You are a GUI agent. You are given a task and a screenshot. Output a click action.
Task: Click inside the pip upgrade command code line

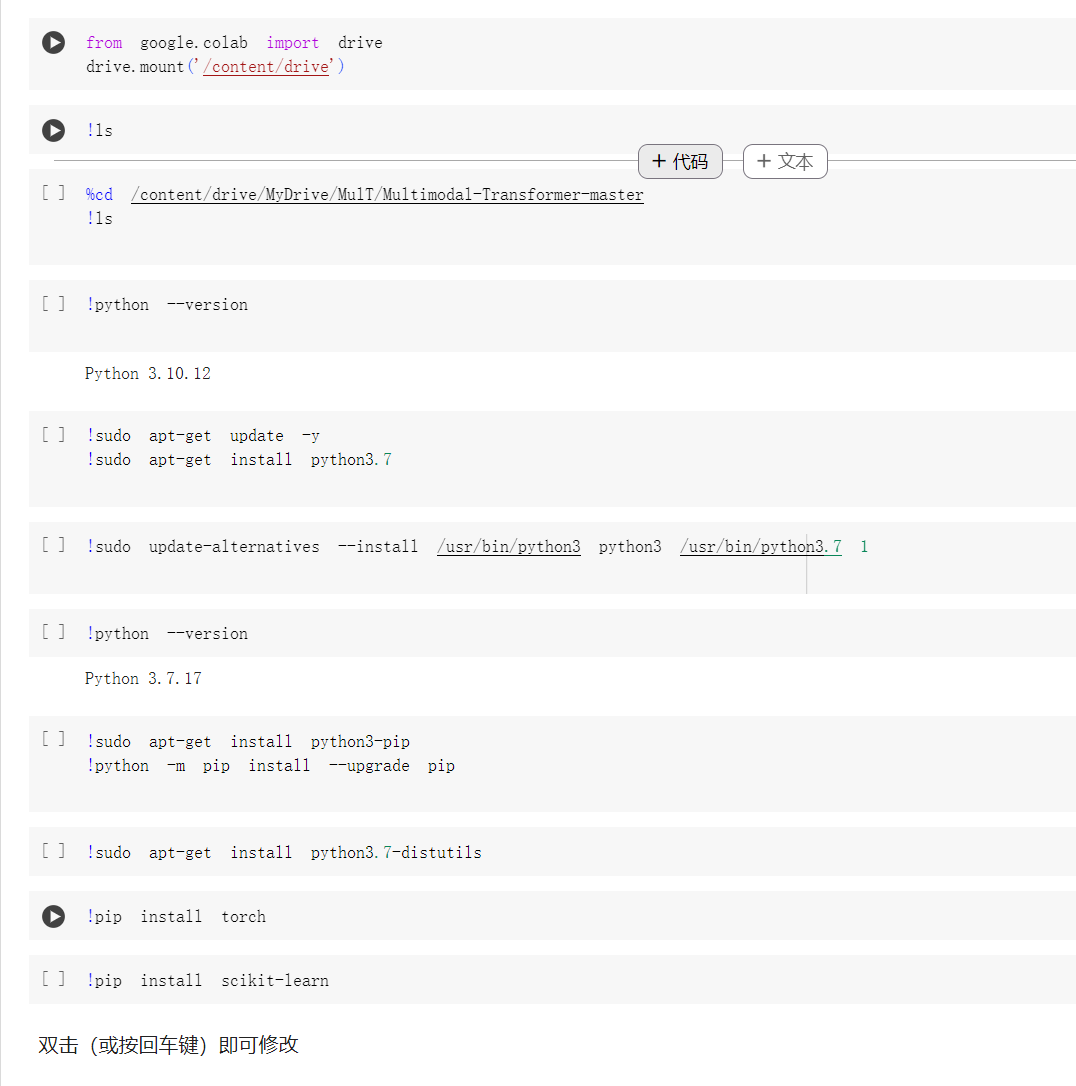point(270,765)
